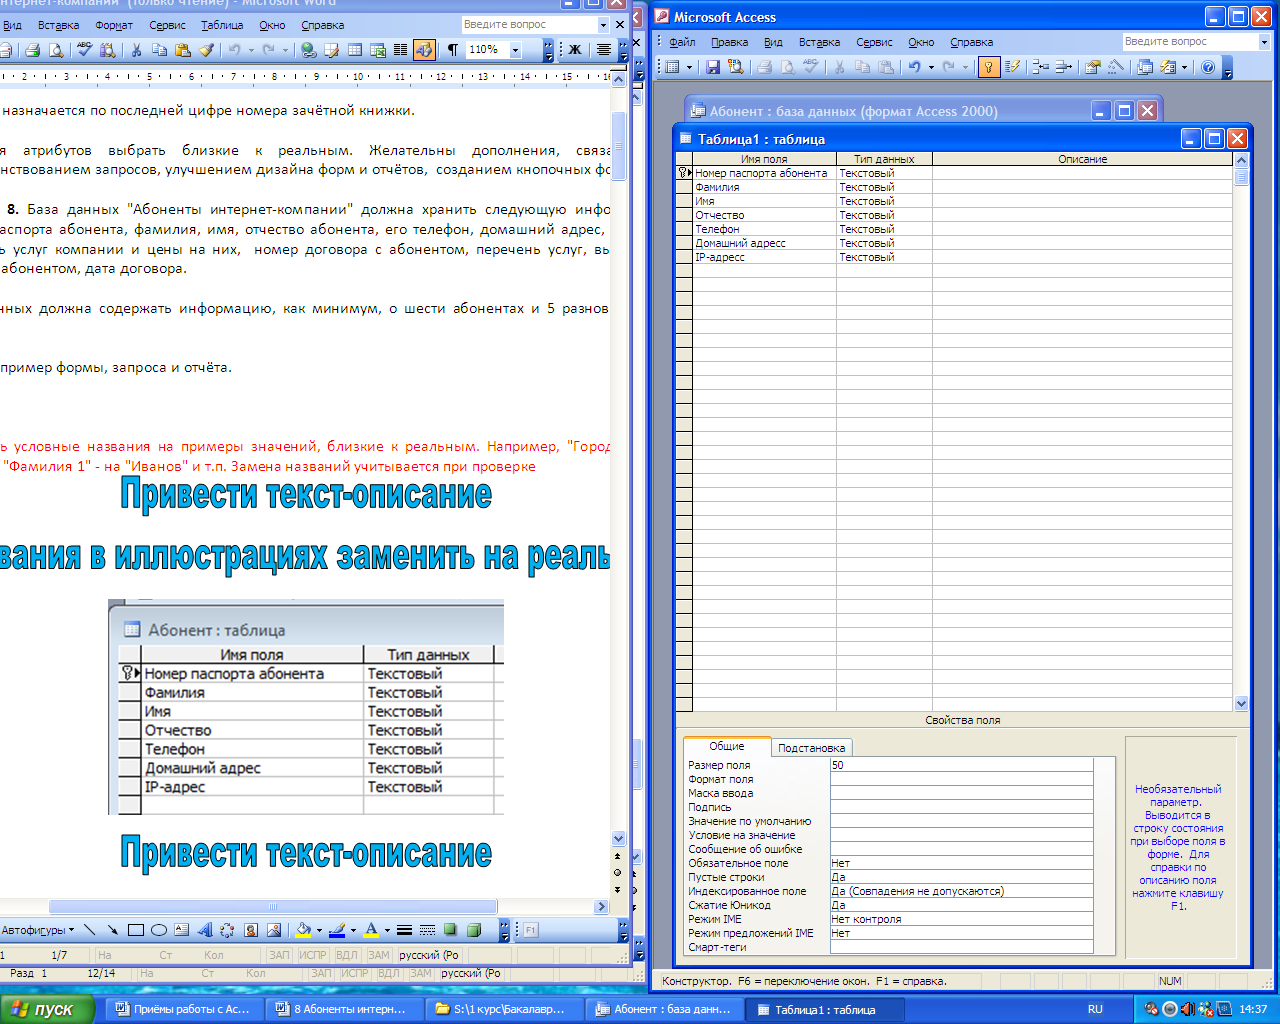This screenshot has height=1024, width=1280.
Task: Click the Print icon in Word toolbar
Action: point(33,49)
